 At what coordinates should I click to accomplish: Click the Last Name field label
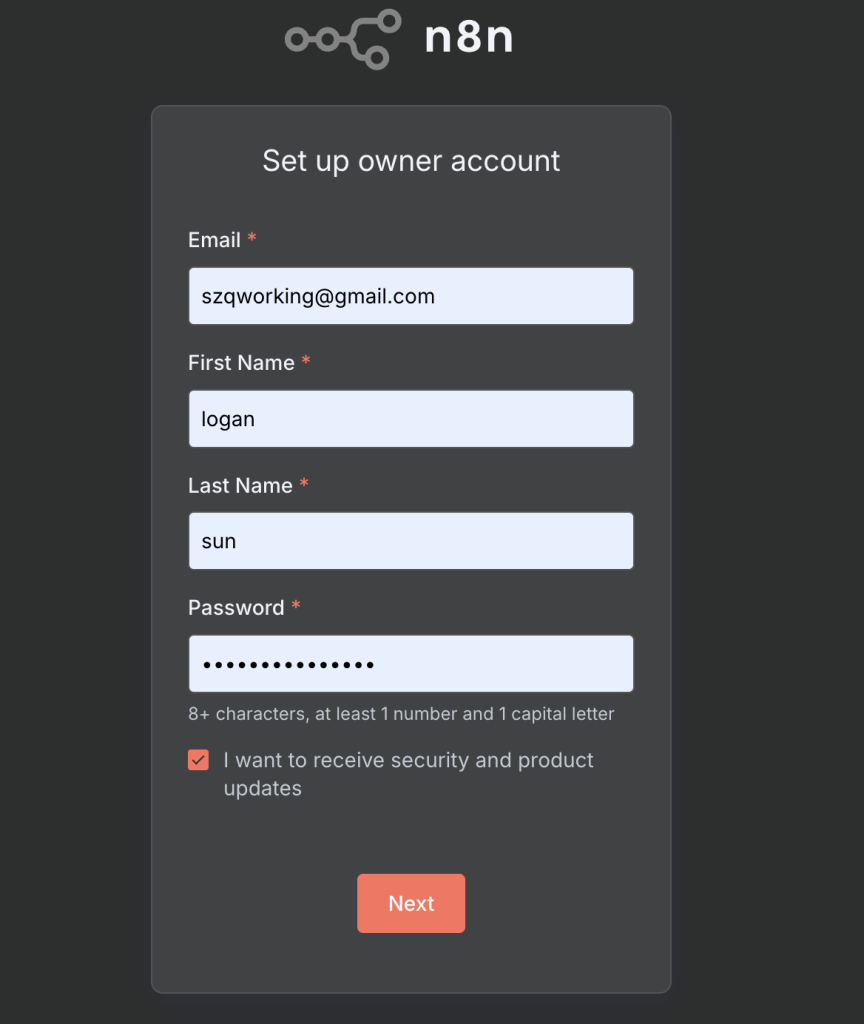[240, 486]
